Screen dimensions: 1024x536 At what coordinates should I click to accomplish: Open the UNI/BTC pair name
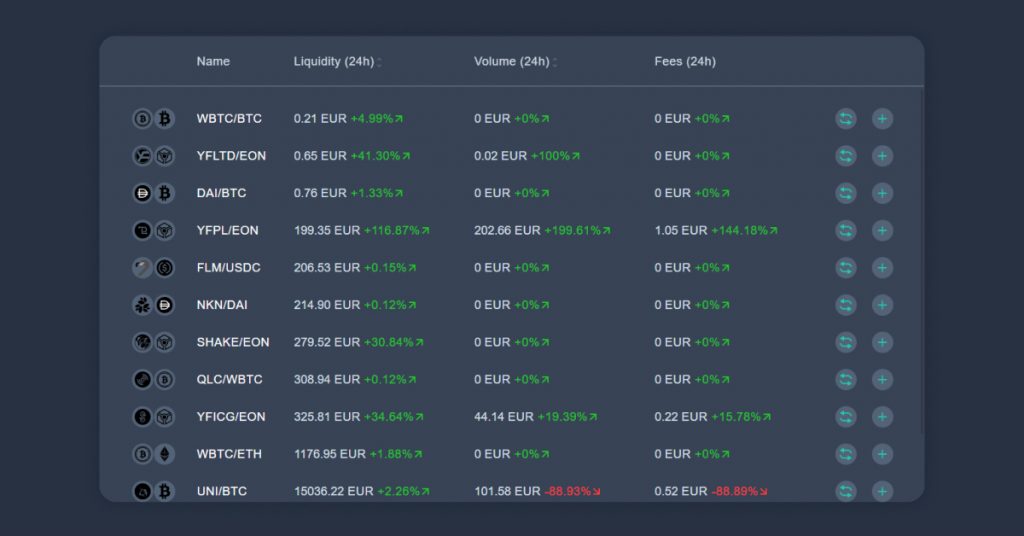pyautogui.click(x=222, y=491)
